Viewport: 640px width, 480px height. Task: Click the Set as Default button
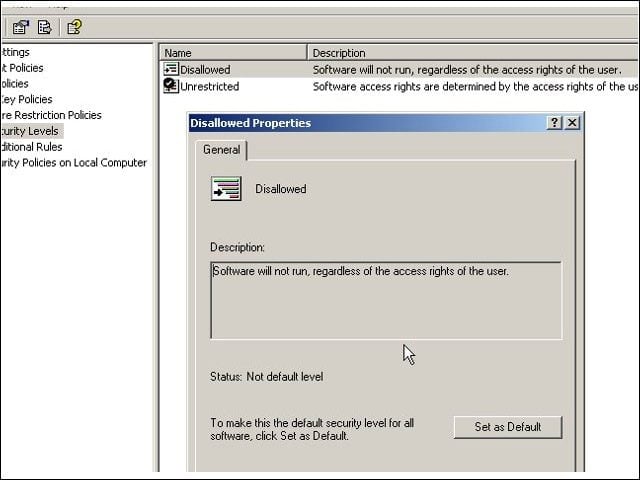click(x=508, y=427)
